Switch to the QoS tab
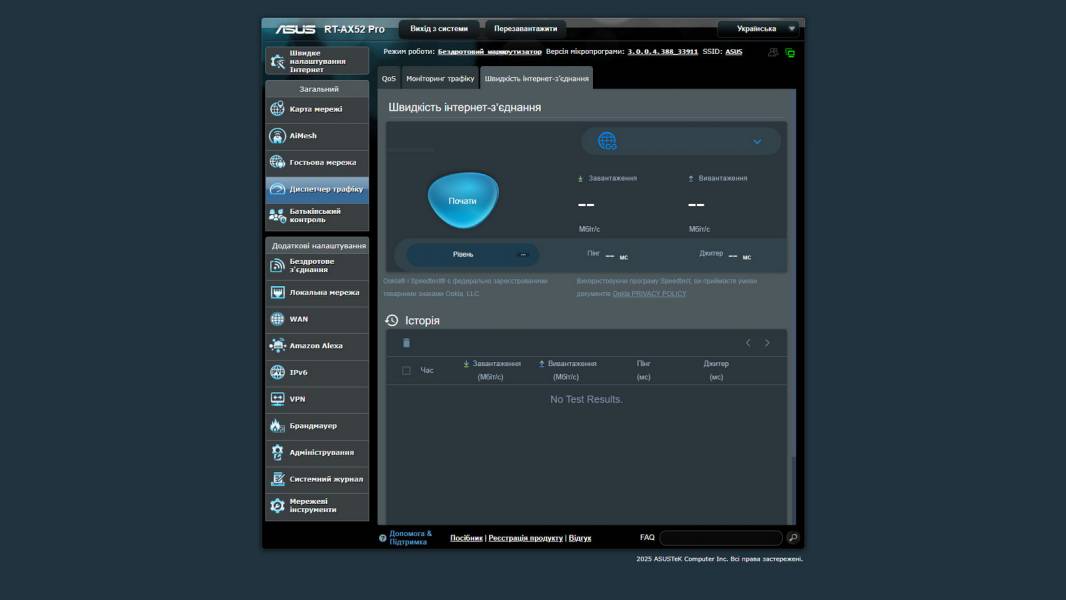The image size is (1066, 600). pyautogui.click(x=388, y=78)
